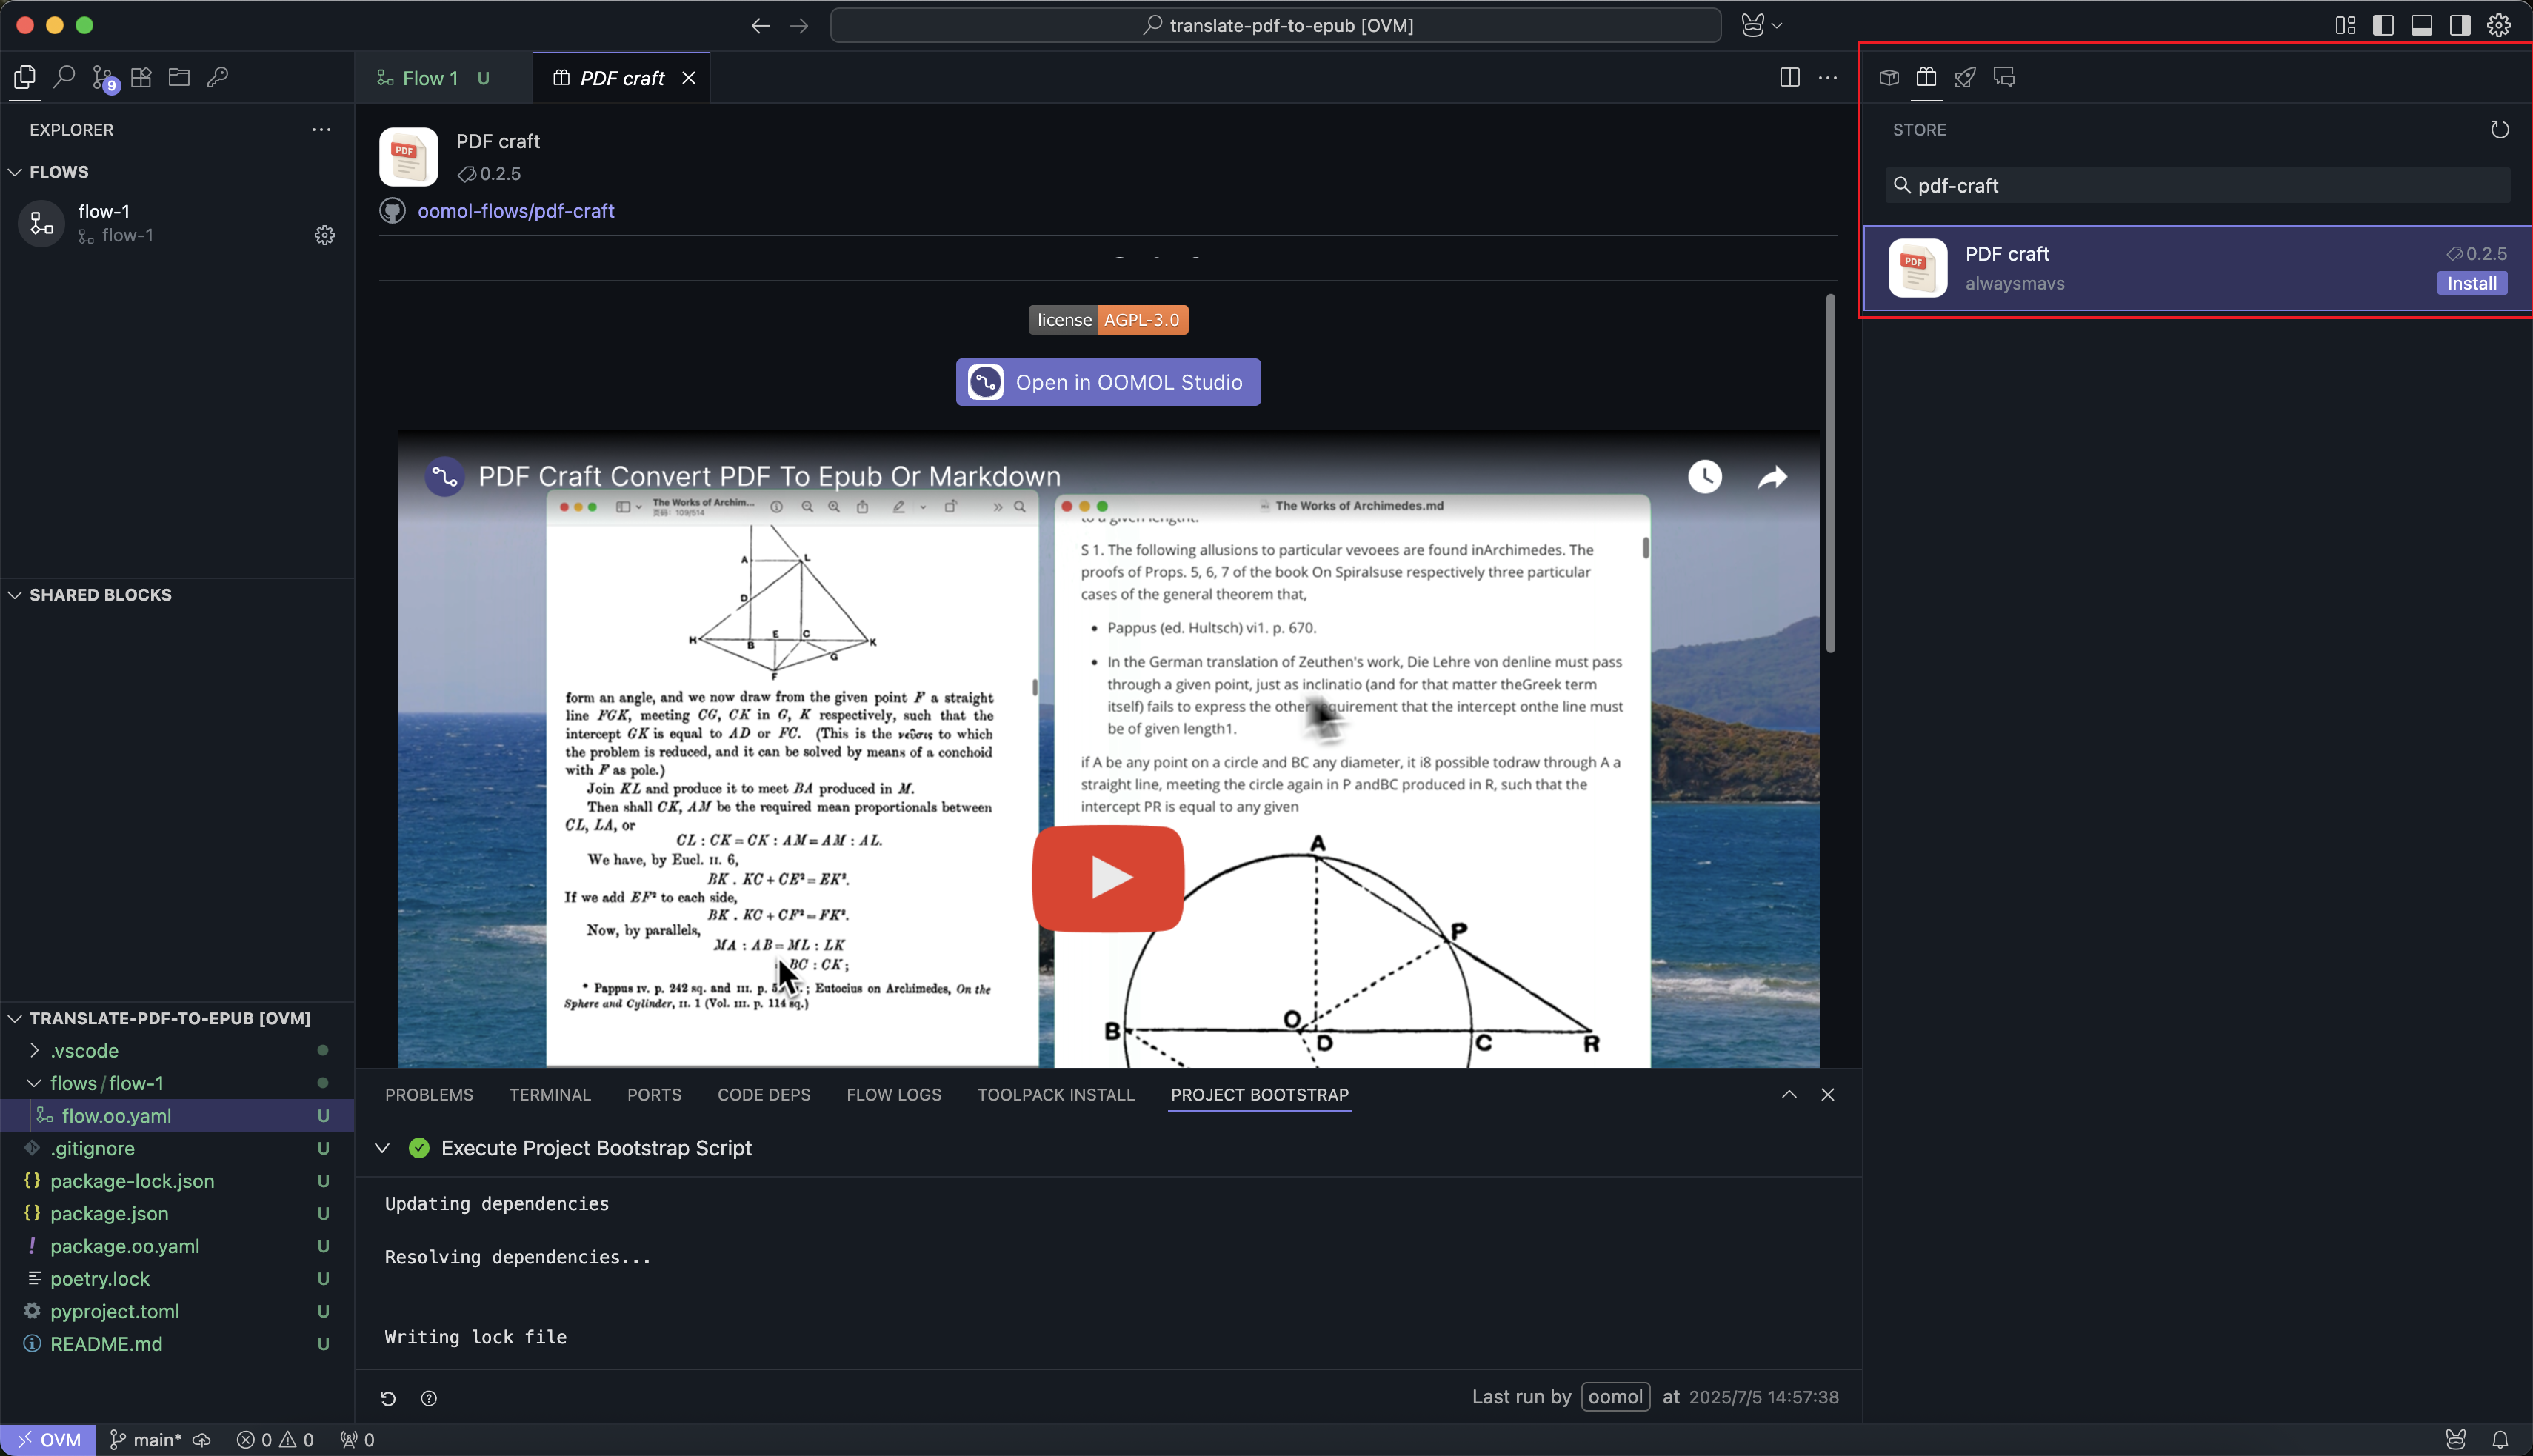Click flow-1 settings gear icon

325,235
